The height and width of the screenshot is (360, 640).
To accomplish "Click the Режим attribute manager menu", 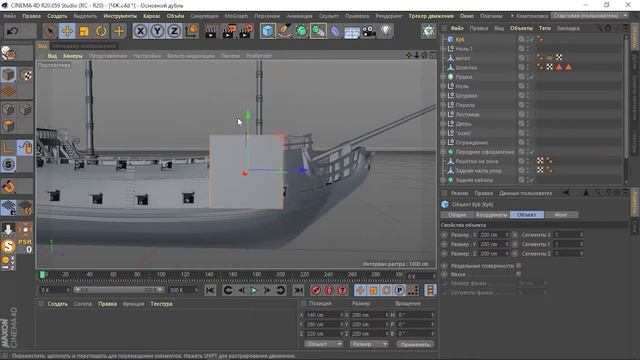I will tap(460, 193).
